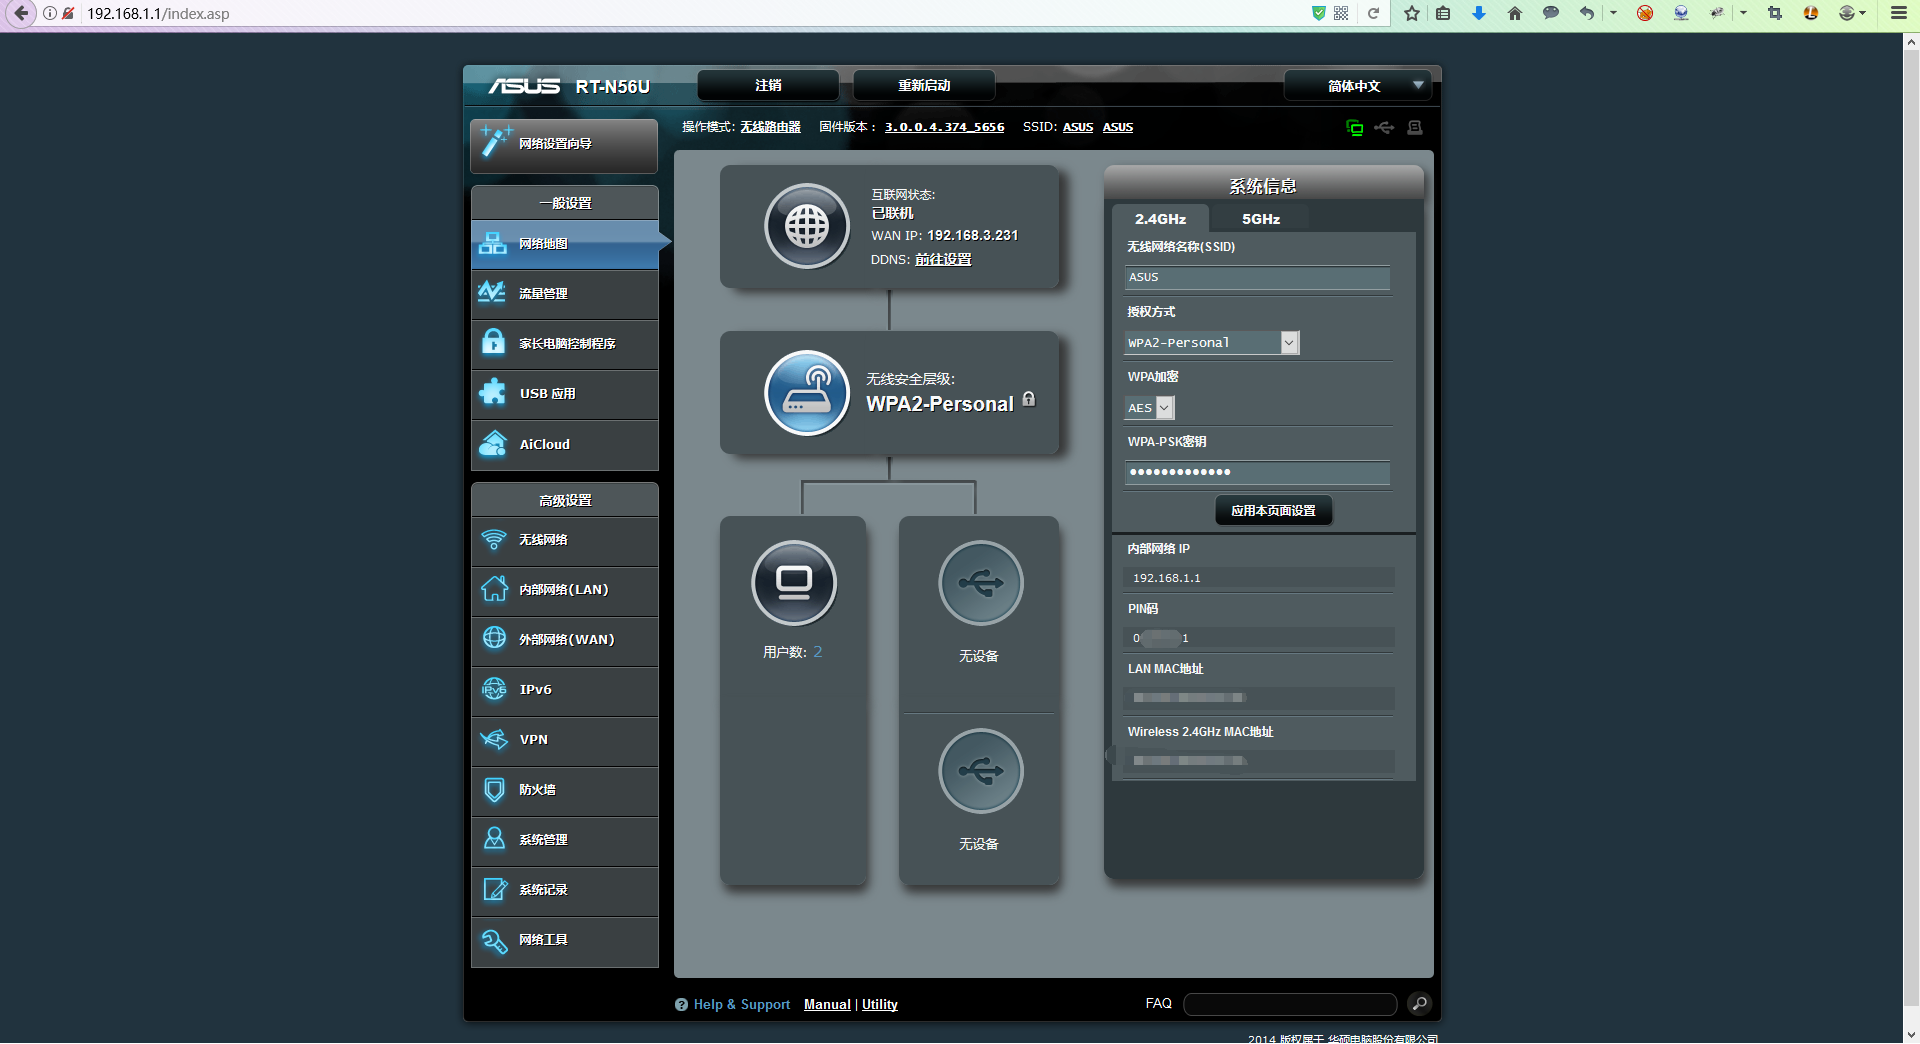Click the LAN house icon

coord(494,589)
